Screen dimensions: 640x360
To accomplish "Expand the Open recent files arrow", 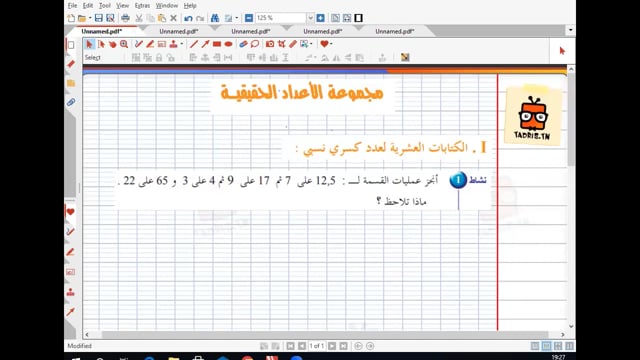I will point(89,18).
